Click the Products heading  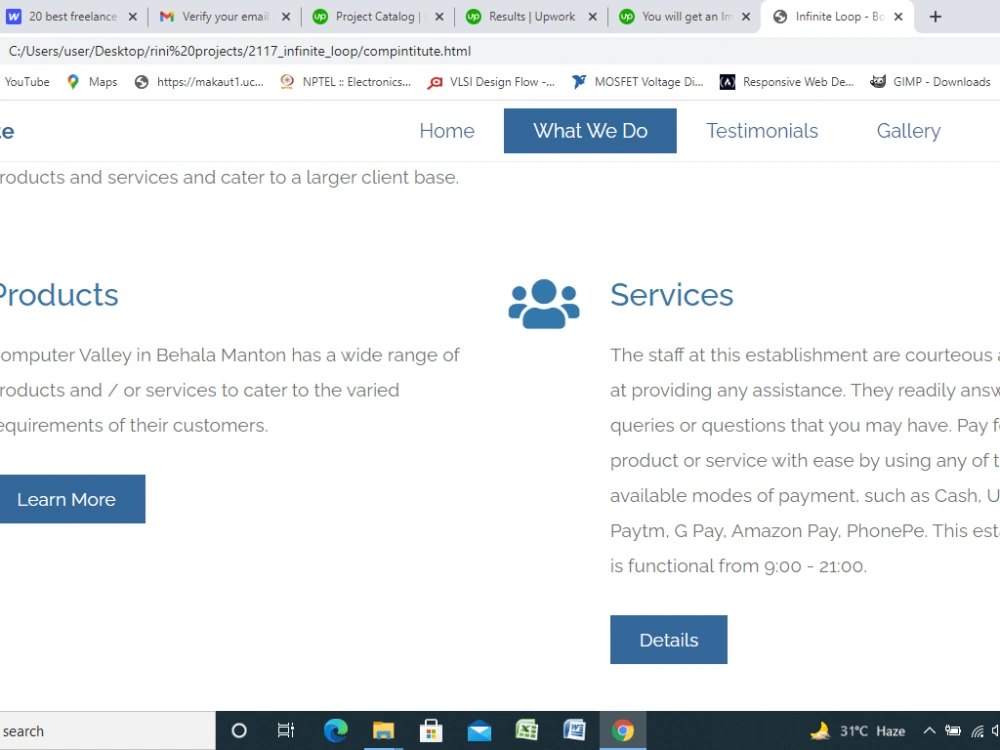tap(59, 295)
